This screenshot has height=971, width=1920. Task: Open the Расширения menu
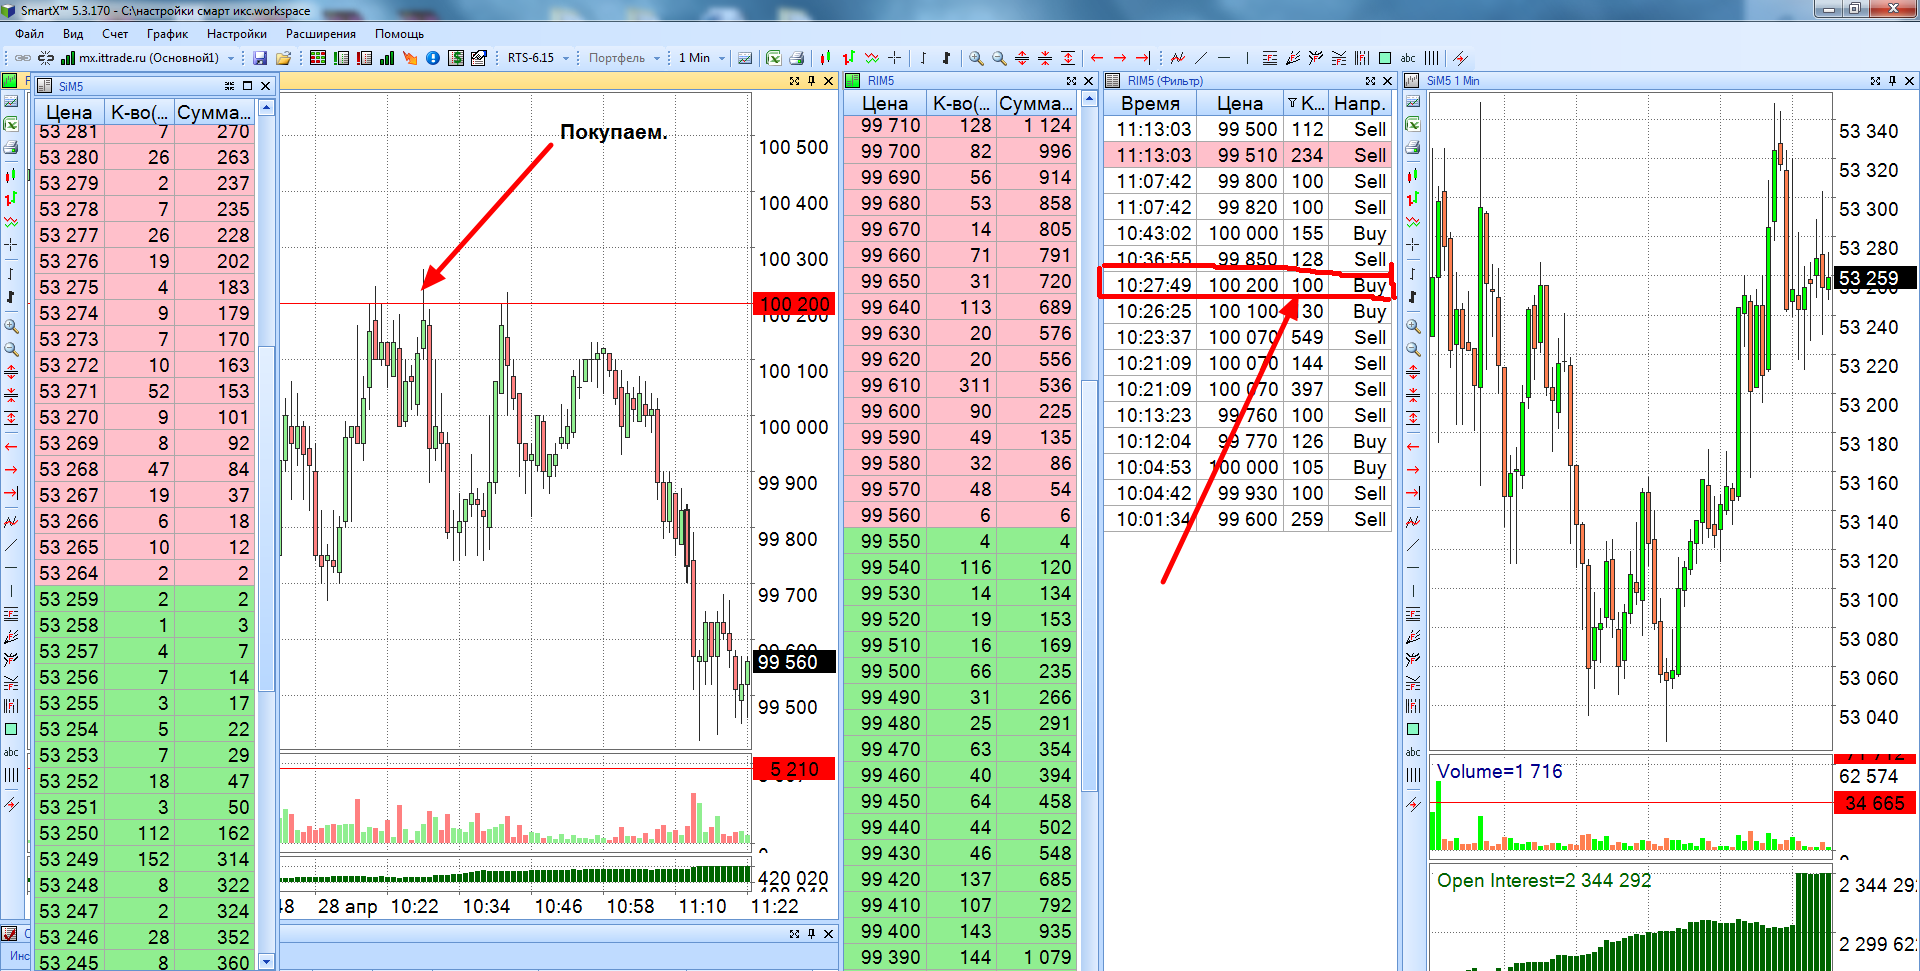(321, 34)
